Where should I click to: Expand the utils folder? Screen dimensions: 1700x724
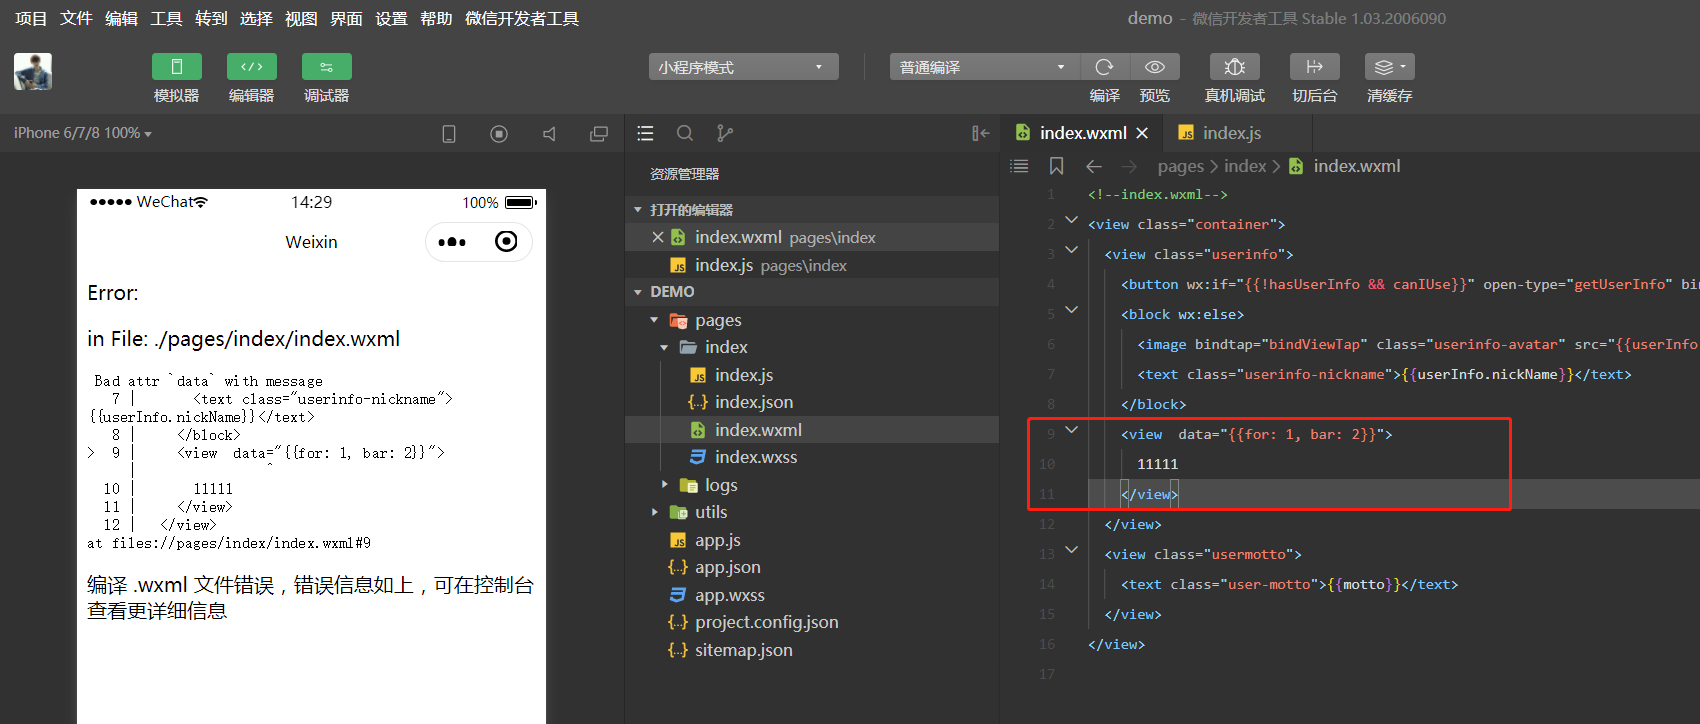click(655, 512)
